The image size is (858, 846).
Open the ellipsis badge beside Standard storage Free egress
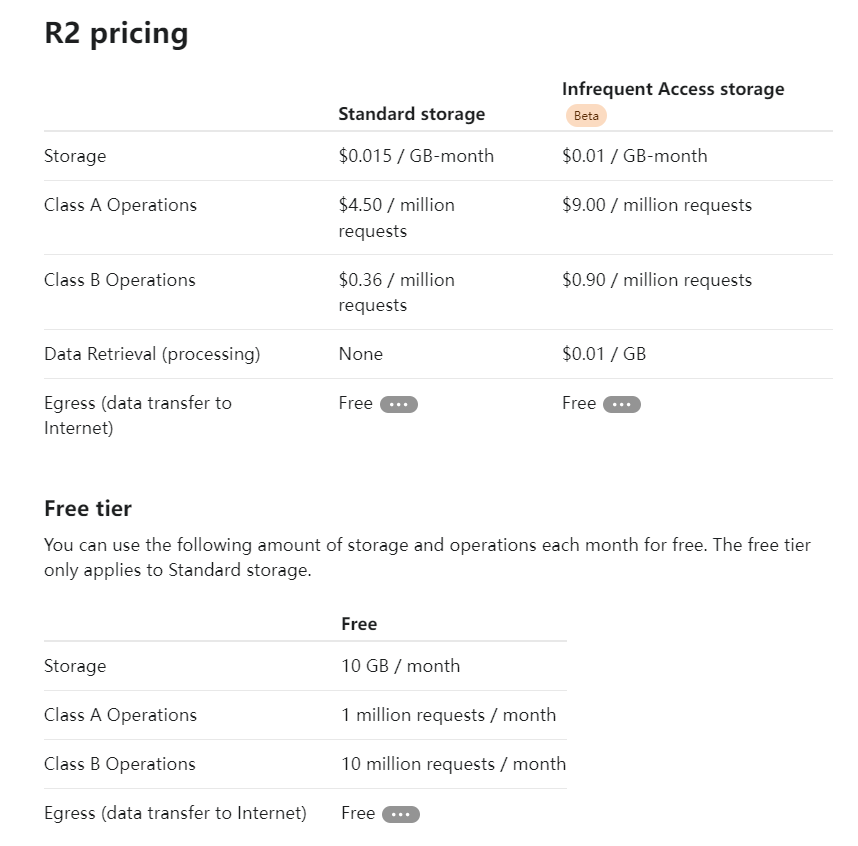(399, 404)
